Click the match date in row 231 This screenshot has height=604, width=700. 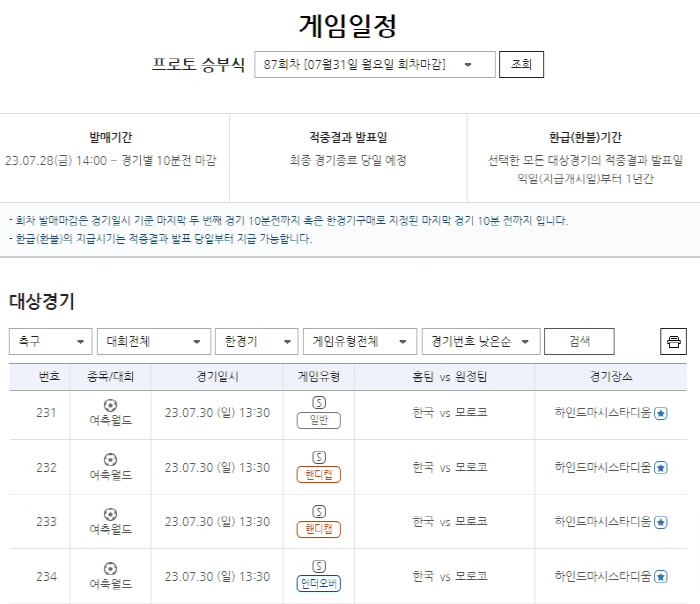217,413
